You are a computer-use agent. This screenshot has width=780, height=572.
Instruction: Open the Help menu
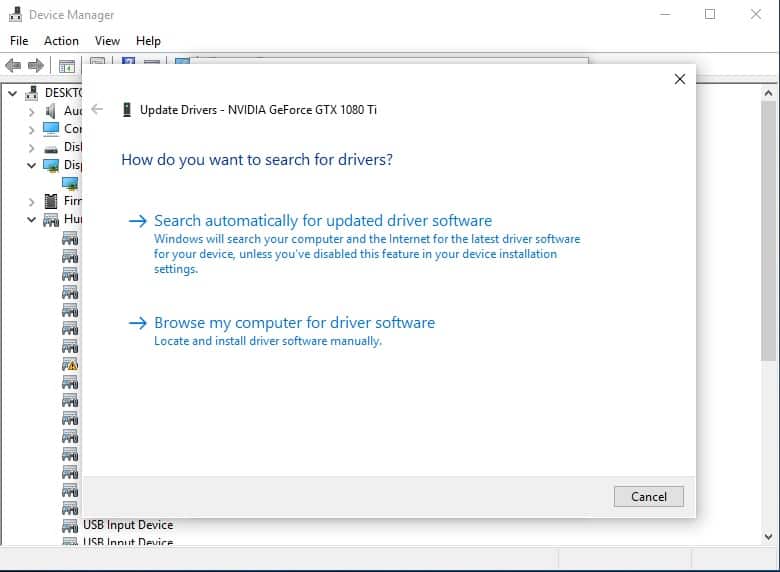tap(148, 41)
